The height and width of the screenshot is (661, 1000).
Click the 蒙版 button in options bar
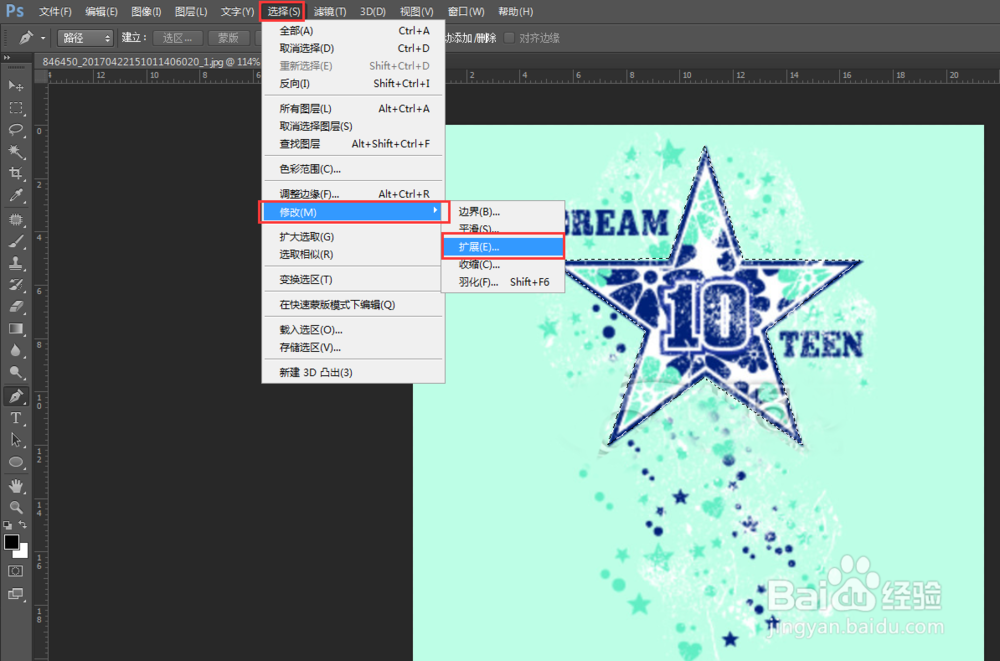click(228, 37)
